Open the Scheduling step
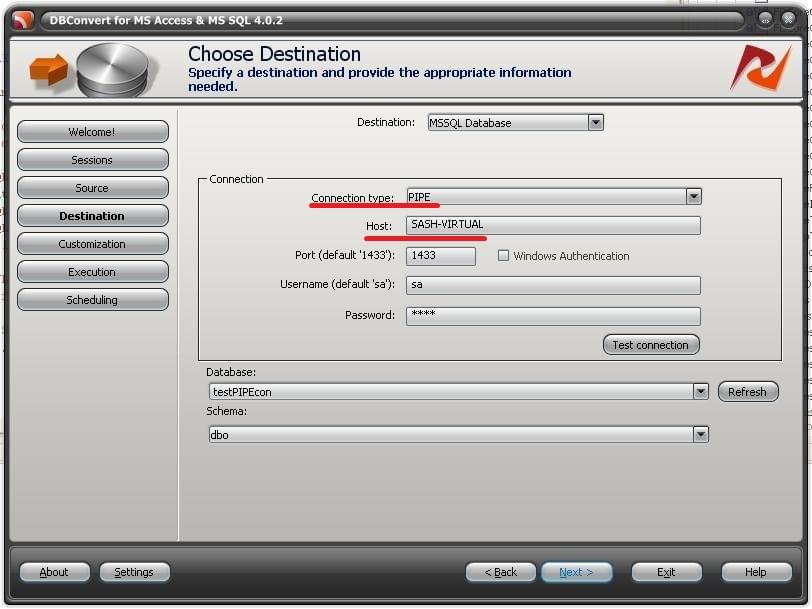 [x=92, y=299]
